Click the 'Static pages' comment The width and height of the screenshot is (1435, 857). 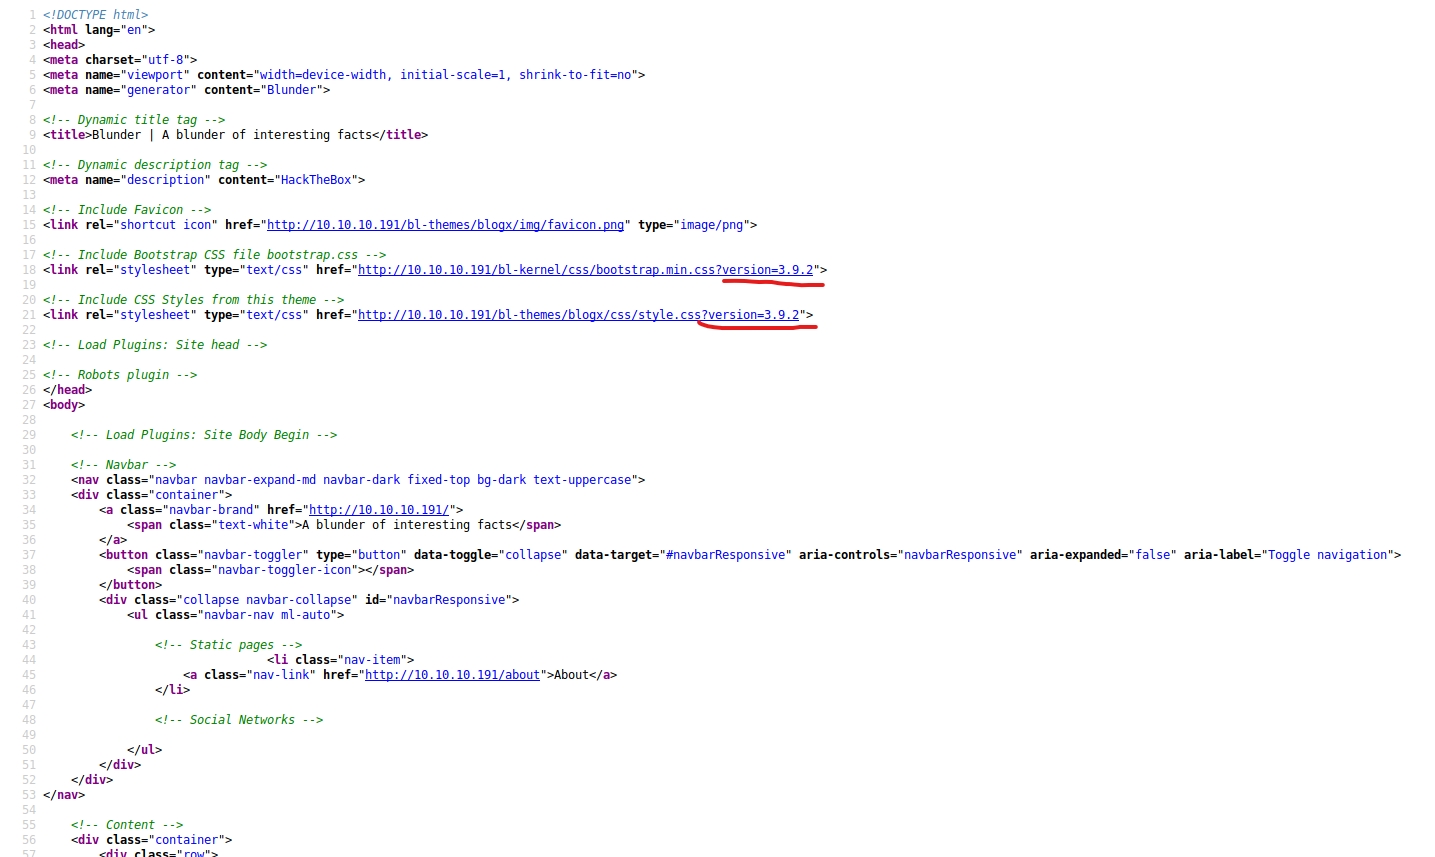click(x=228, y=645)
